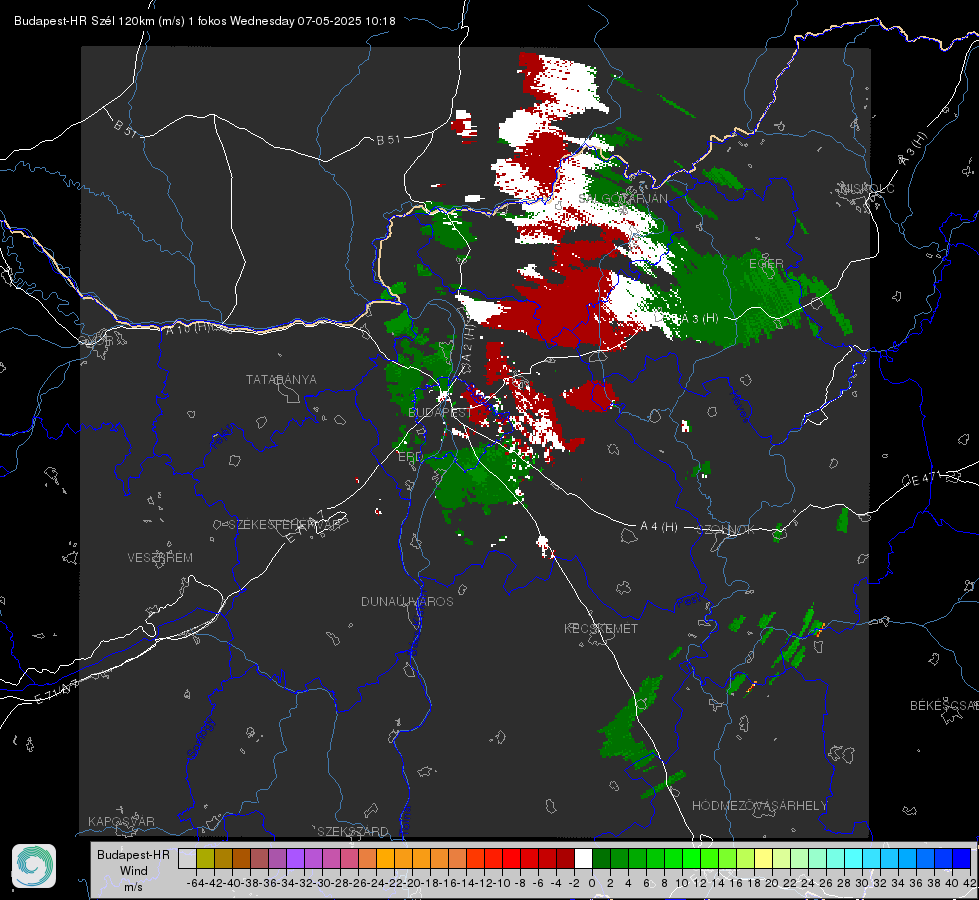Screen dimensions: 979x900
Task: Click the SZEKSZÁRD city label
Action: pos(353,831)
